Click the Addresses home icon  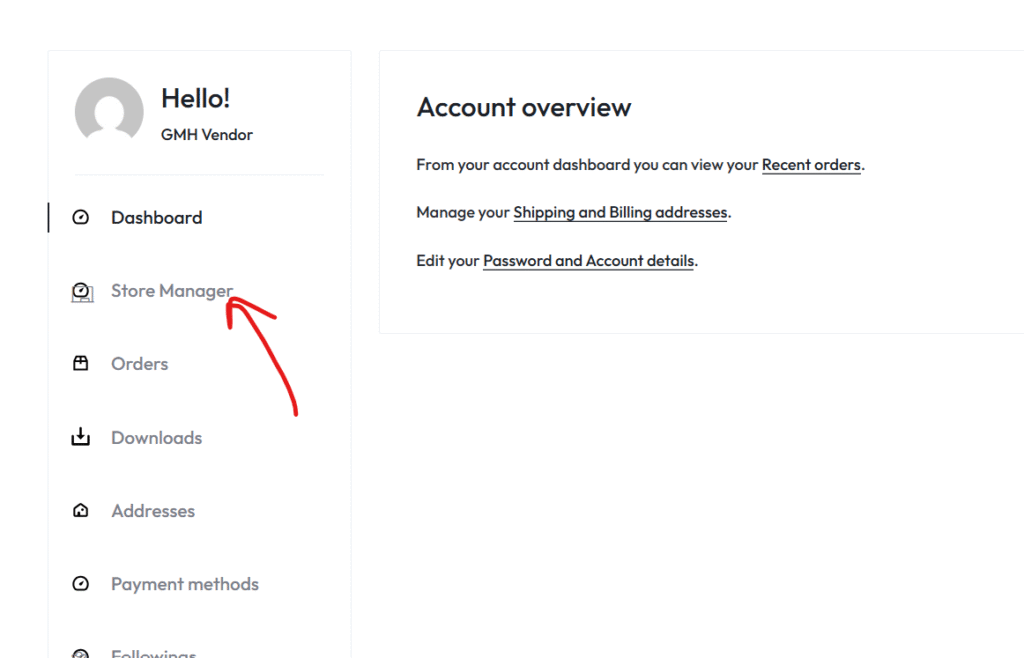click(x=81, y=511)
